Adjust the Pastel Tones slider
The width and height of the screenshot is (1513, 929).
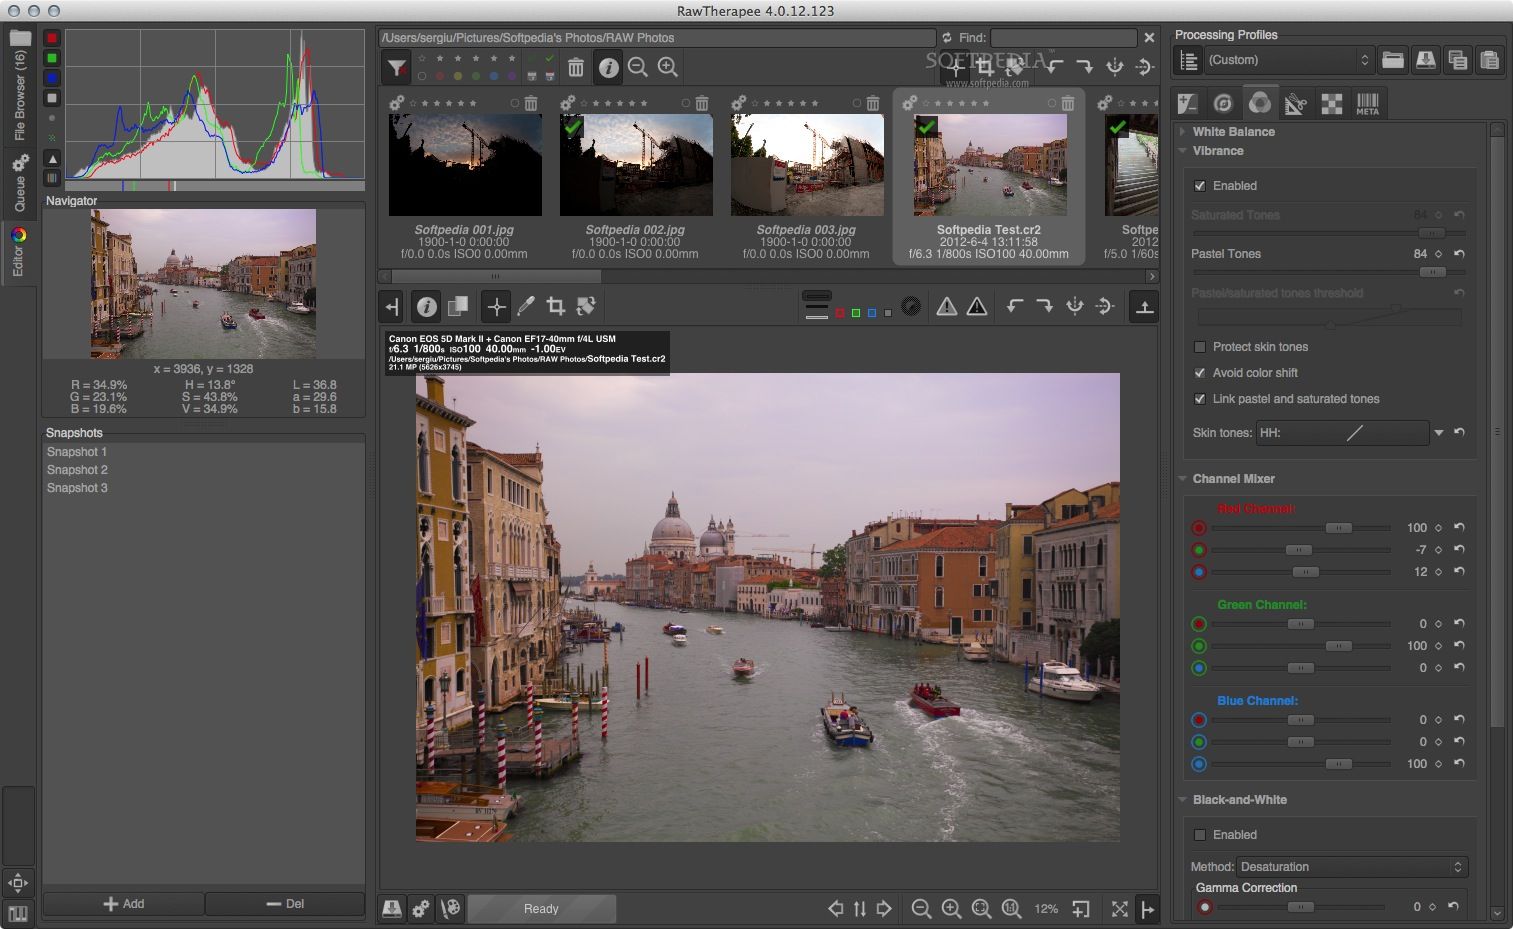(1432, 272)
